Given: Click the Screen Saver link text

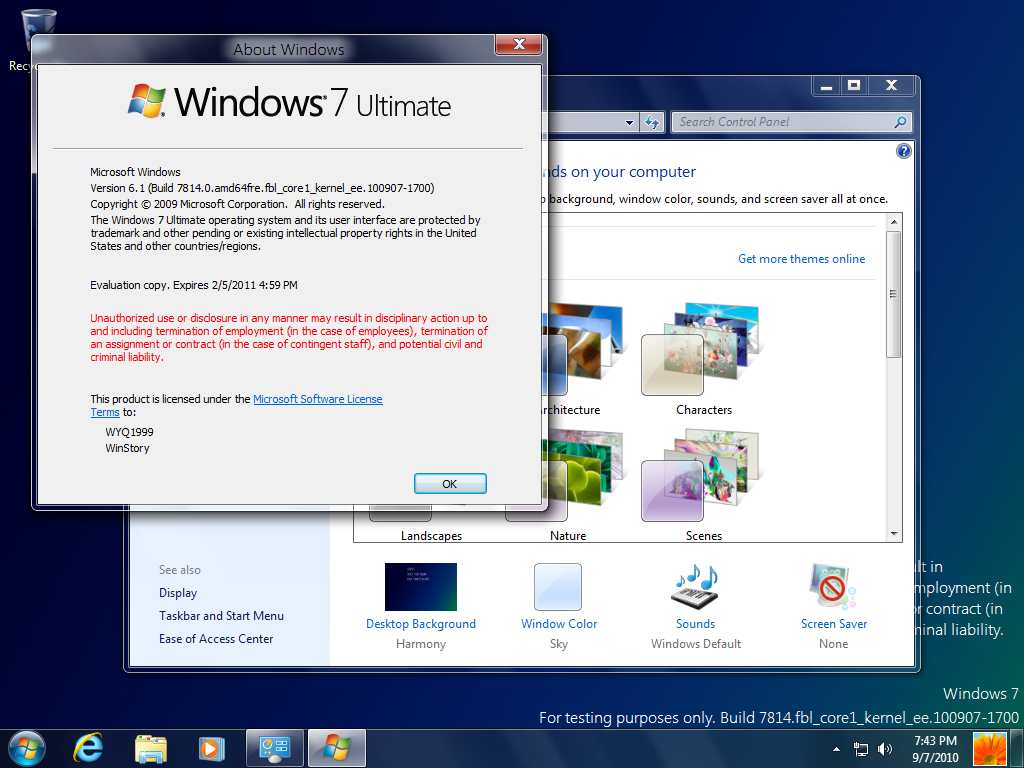Looking at the screenshot, I should (834, 624).
